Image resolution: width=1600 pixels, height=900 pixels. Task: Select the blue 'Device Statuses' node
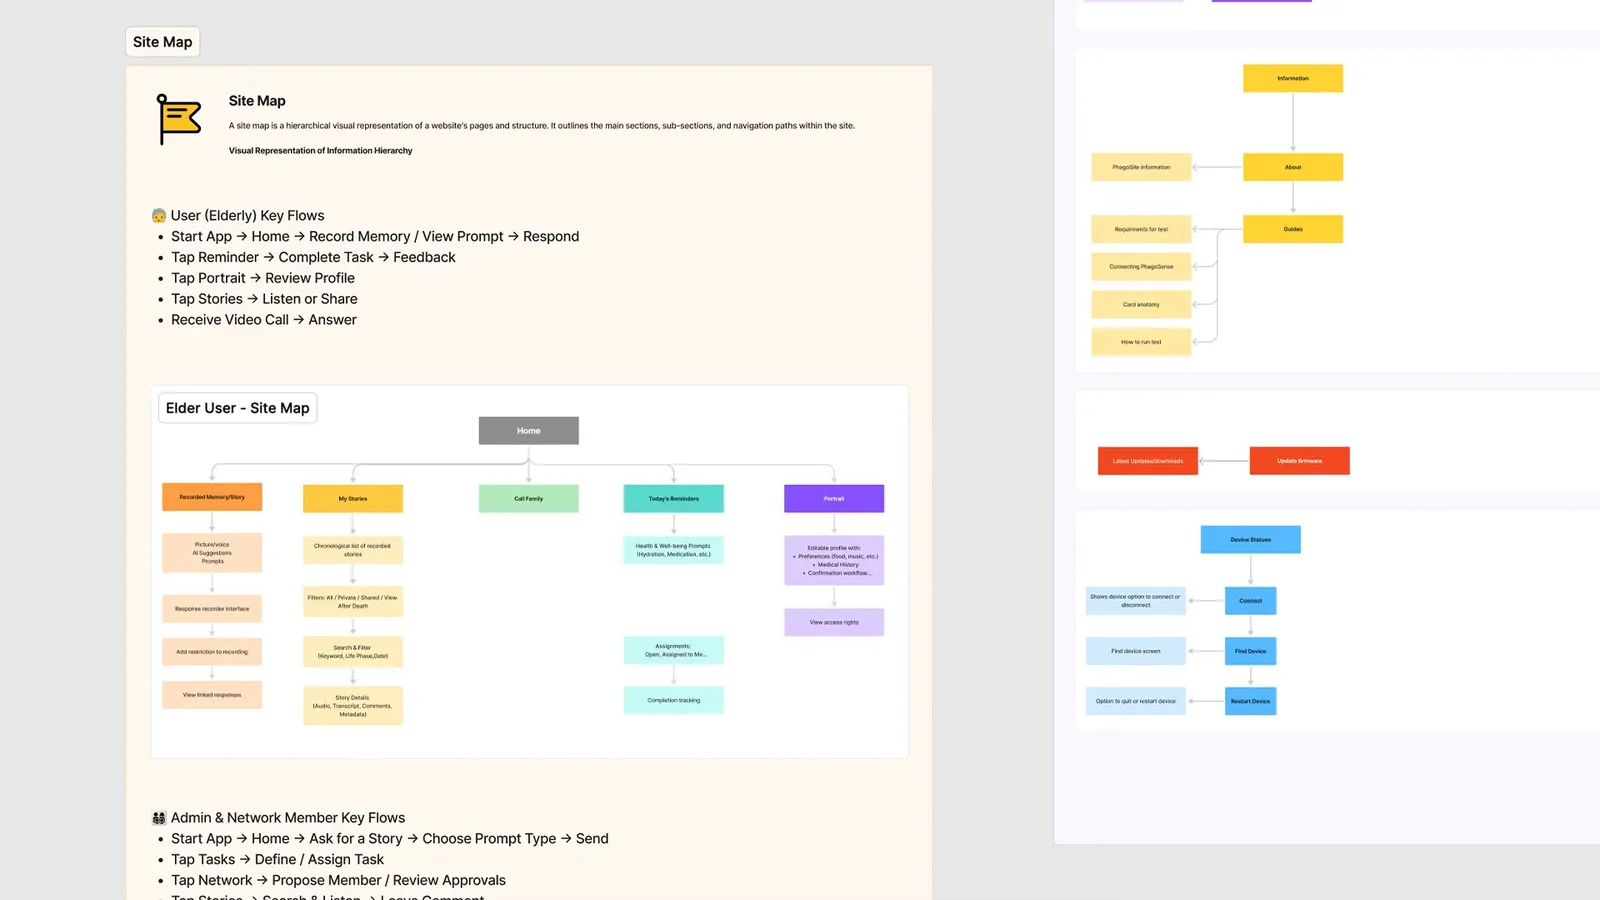(x=1251, y=540)
